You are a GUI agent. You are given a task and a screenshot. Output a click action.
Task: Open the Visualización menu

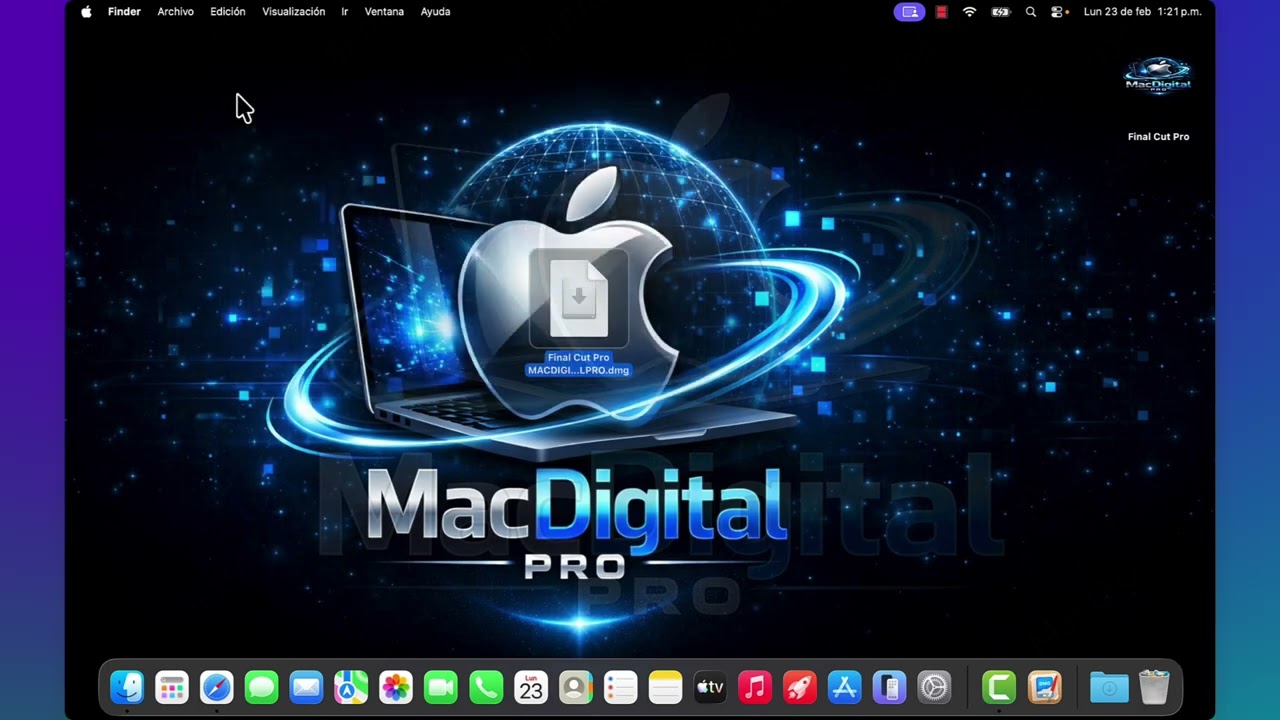[293, 12]
